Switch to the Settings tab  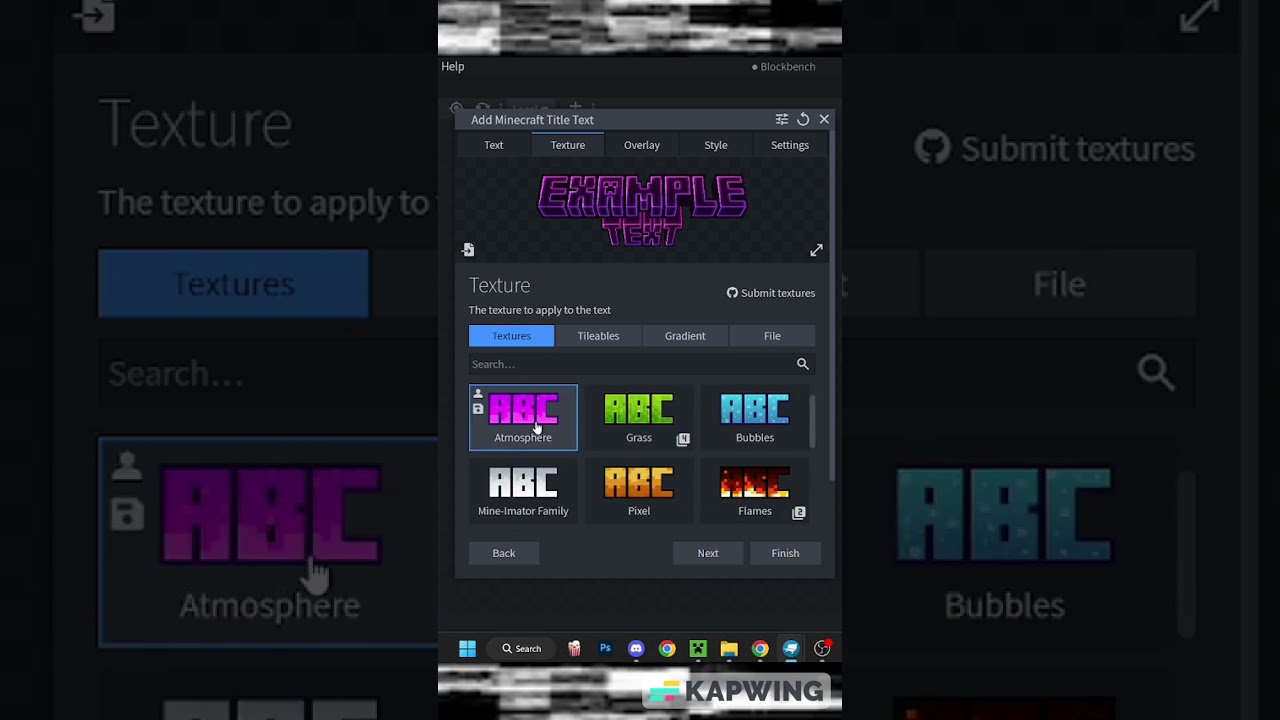coord(790,145)
